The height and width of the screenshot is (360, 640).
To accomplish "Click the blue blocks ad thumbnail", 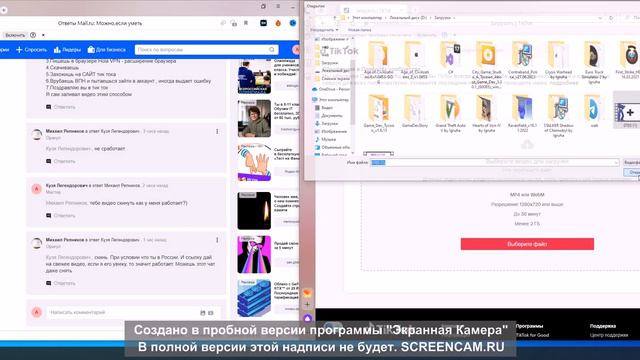I will [254, 298].
